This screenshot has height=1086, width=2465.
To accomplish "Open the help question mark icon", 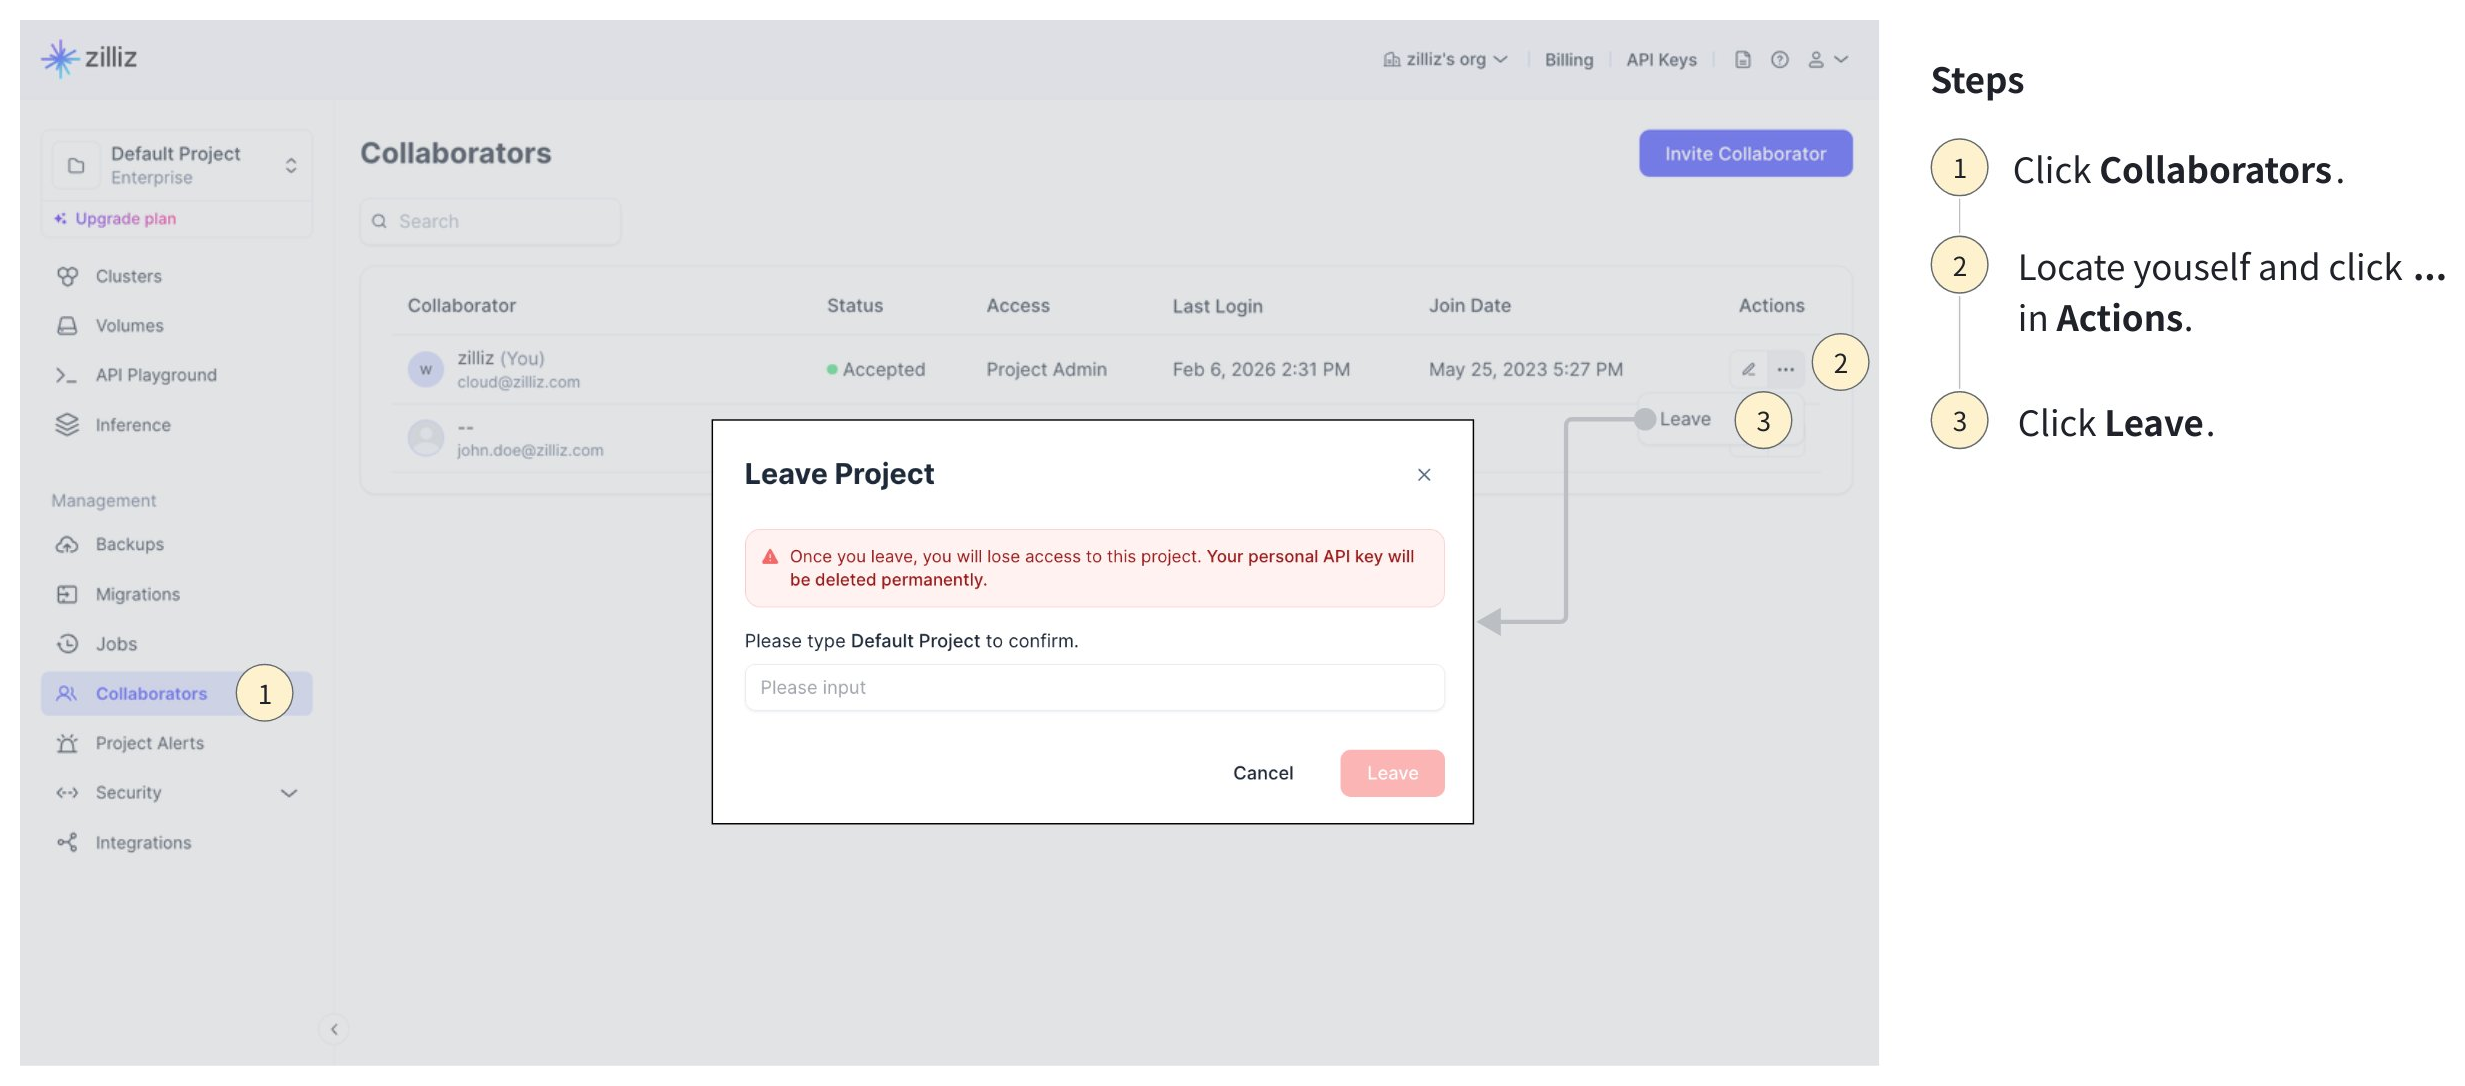I will 1779,60.
